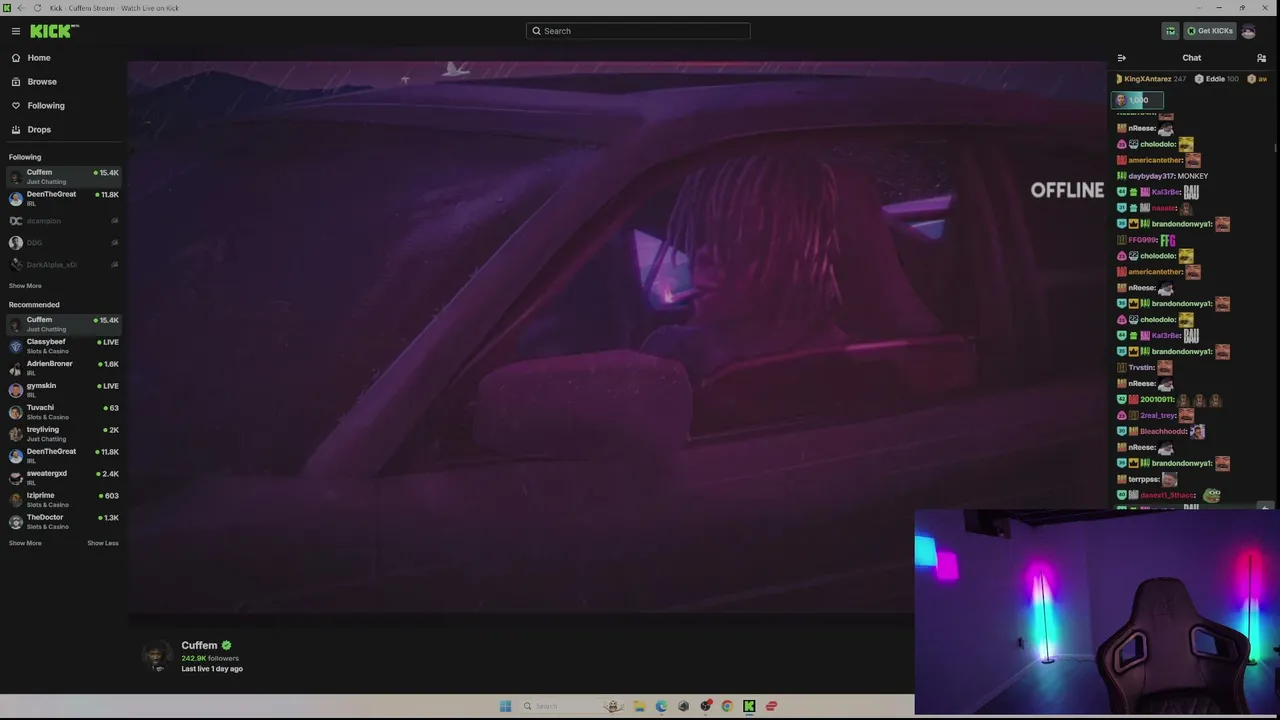Open DeenTheGreat under Following list
Image resolution: width=1280 pixels, height=720 pixels.
[64, 199]
